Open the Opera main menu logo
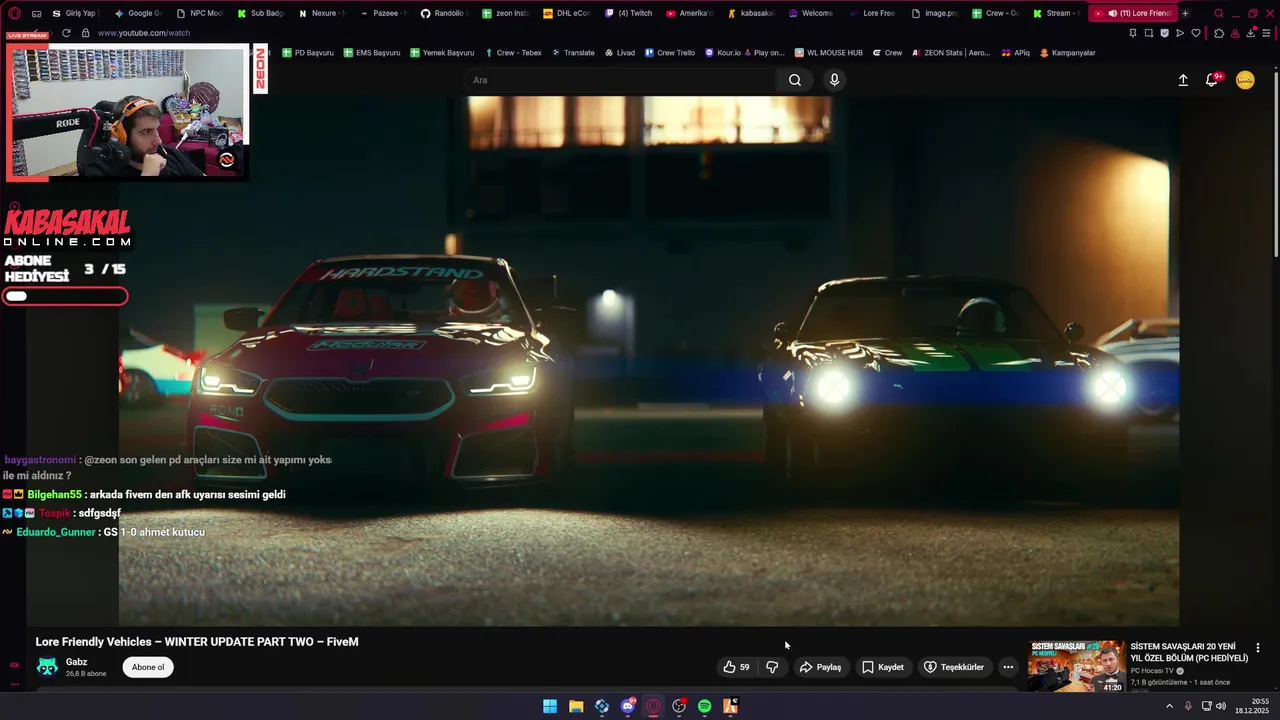This screenshot has width=1280, height=720. pyautogui.click(x=14, y=13)
